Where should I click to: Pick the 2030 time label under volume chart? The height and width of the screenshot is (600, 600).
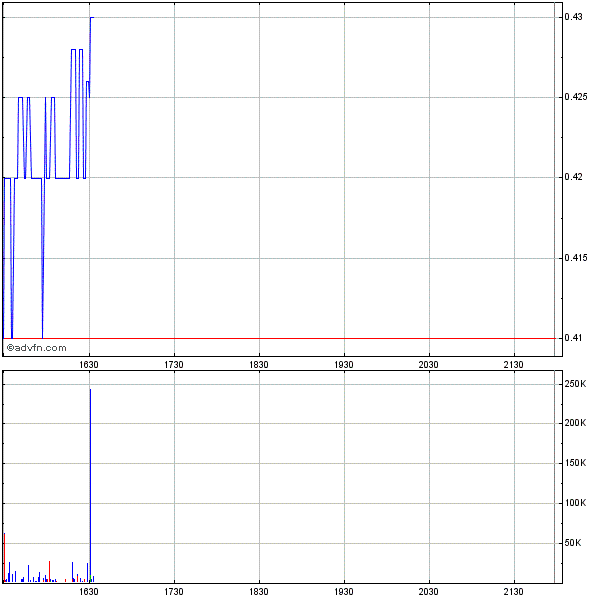click(429, 592)
